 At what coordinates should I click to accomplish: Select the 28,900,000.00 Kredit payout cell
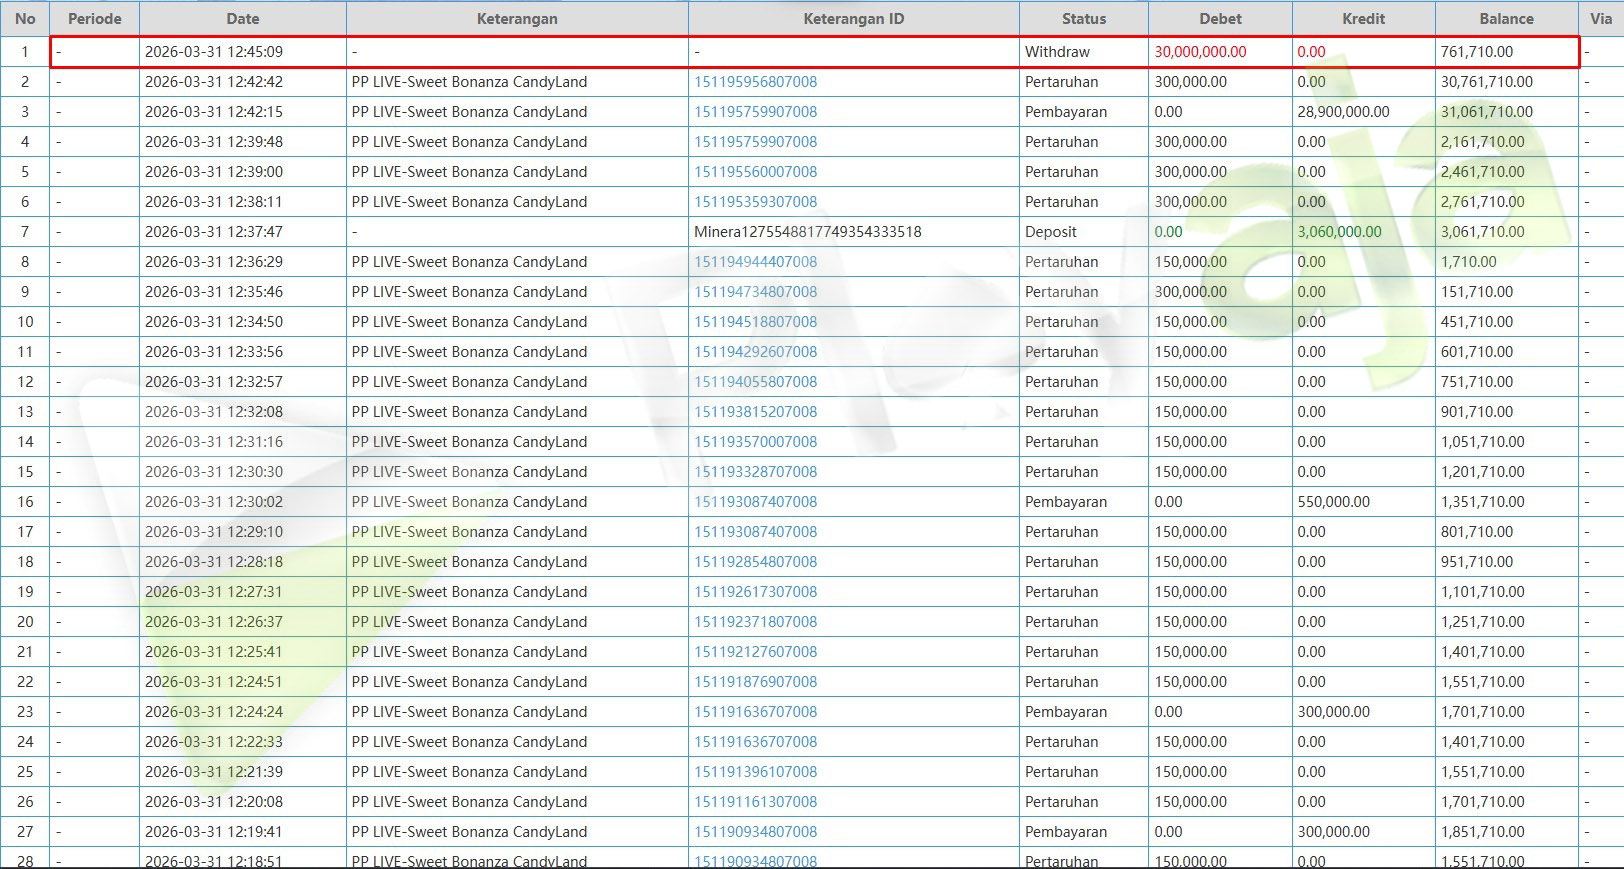click(x=1343, y=112)
